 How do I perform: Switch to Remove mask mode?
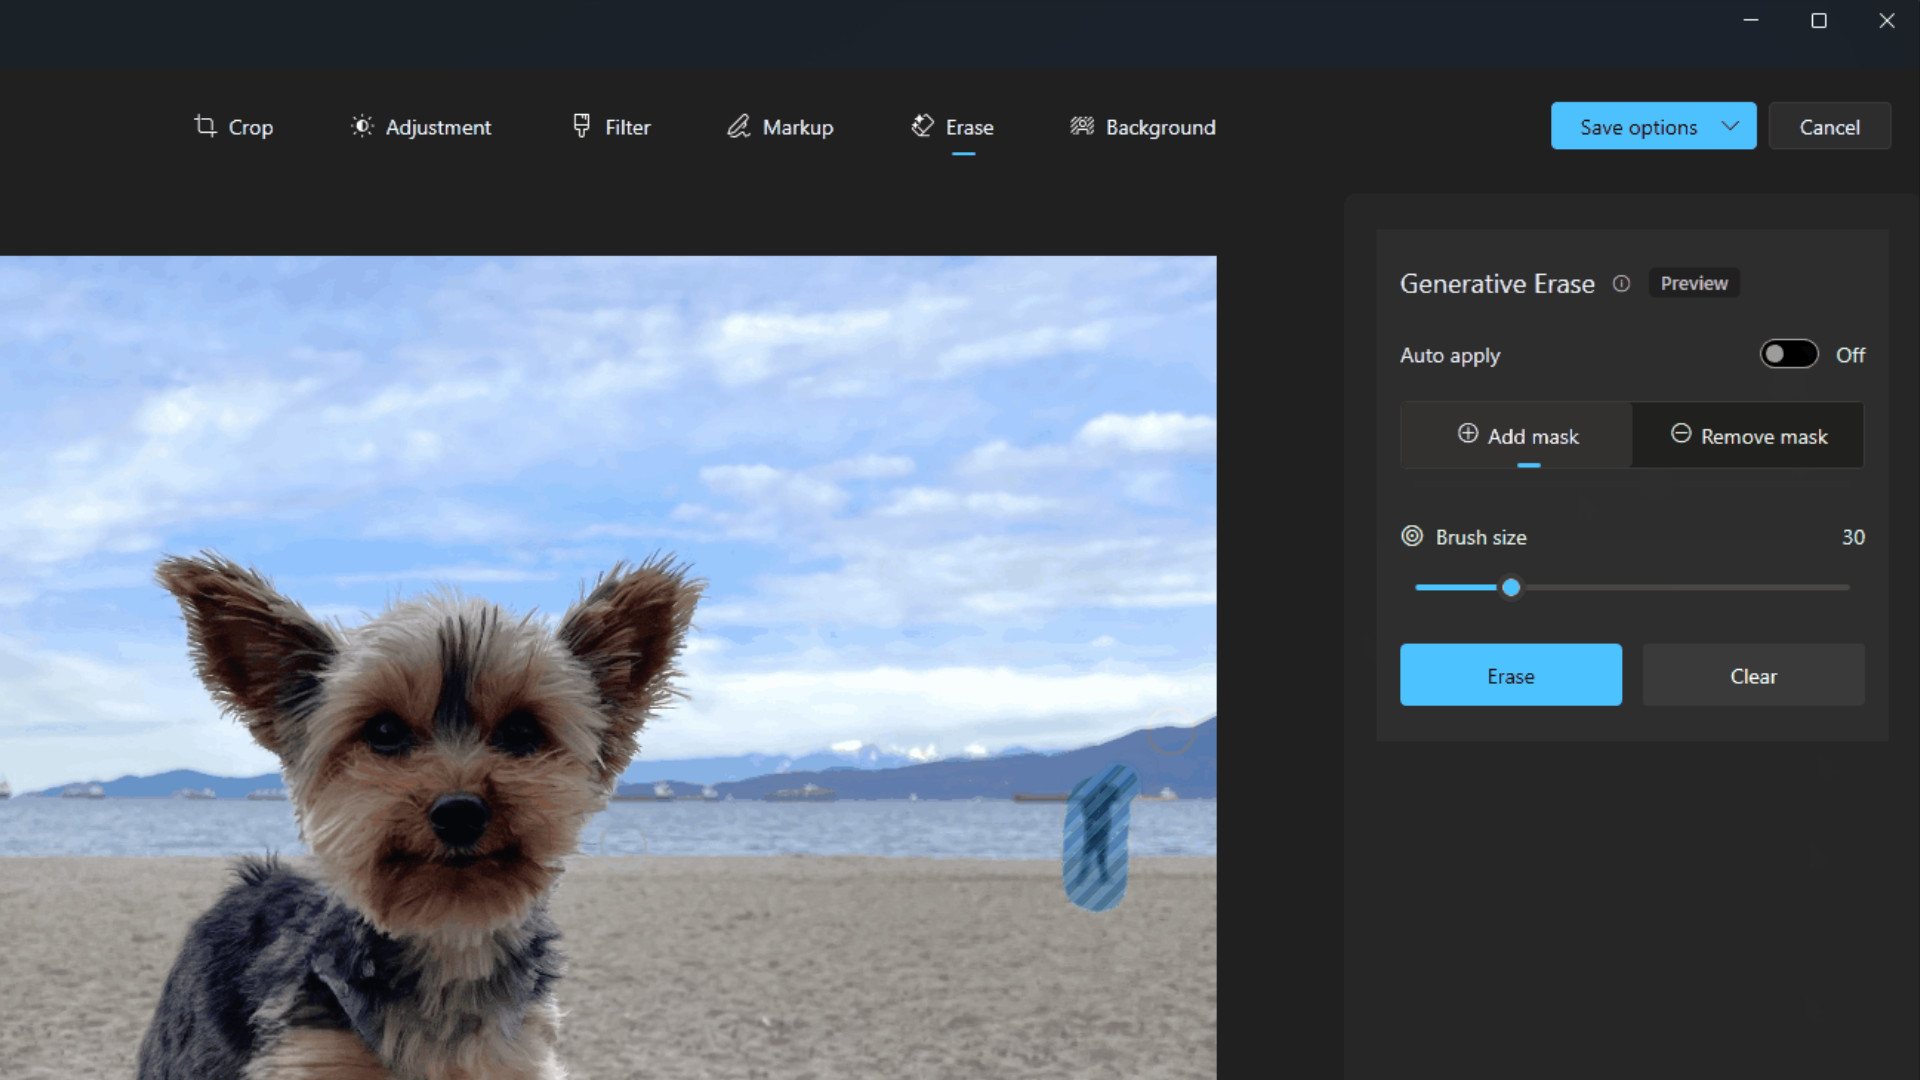click(x=1748, y=436)
